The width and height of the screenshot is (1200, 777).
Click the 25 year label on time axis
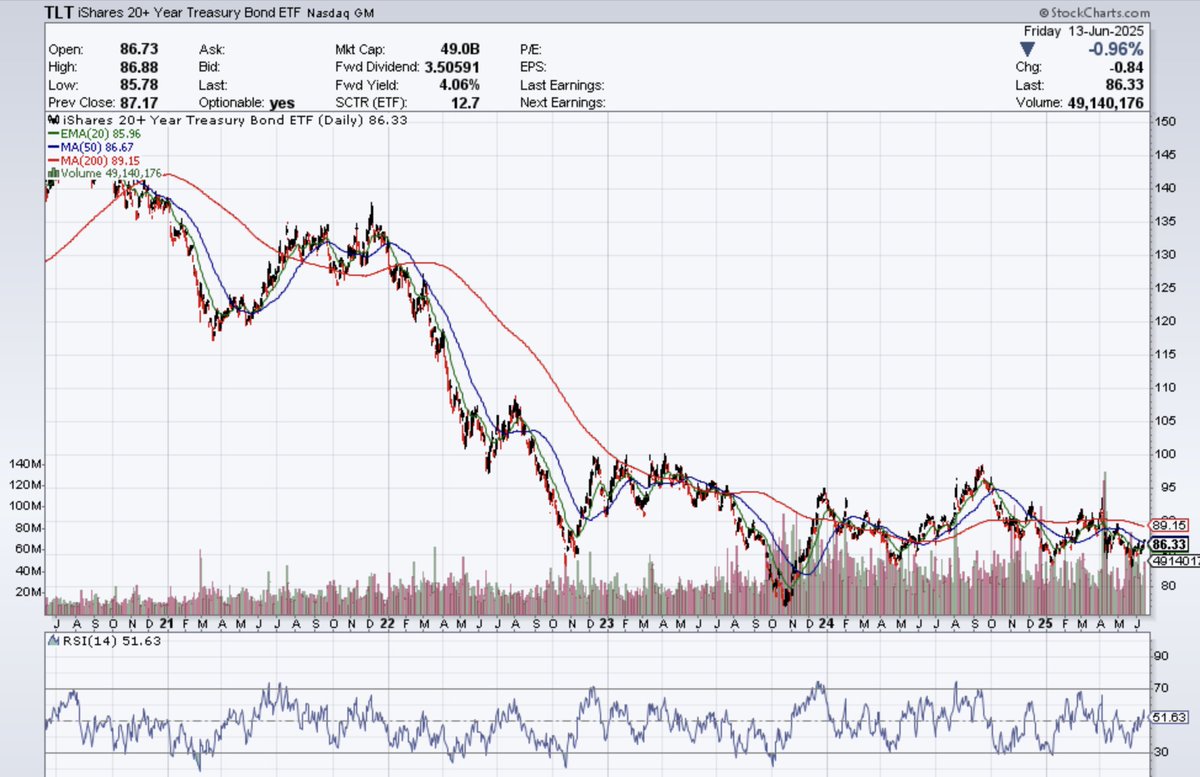(1046, 623)
